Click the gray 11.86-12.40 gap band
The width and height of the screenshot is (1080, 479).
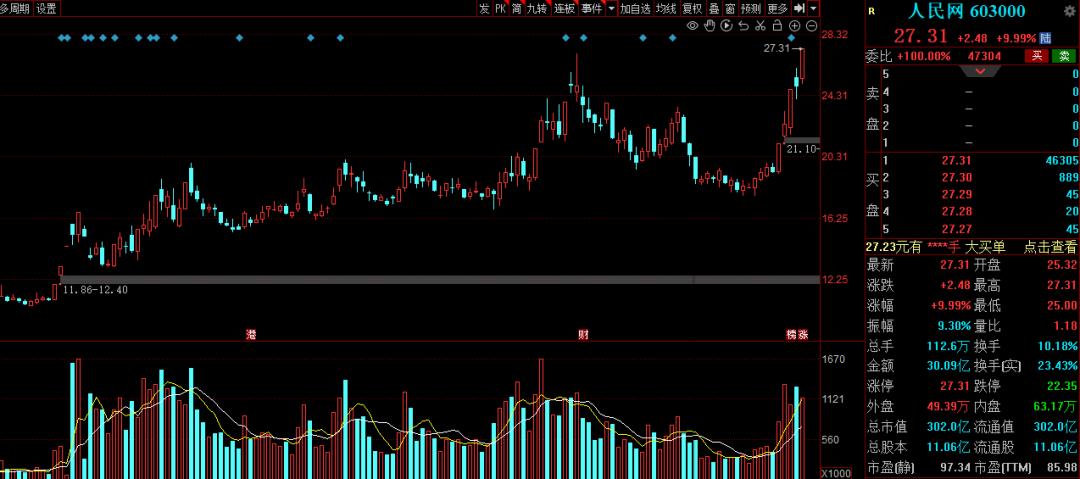click(x=441, y=280)
